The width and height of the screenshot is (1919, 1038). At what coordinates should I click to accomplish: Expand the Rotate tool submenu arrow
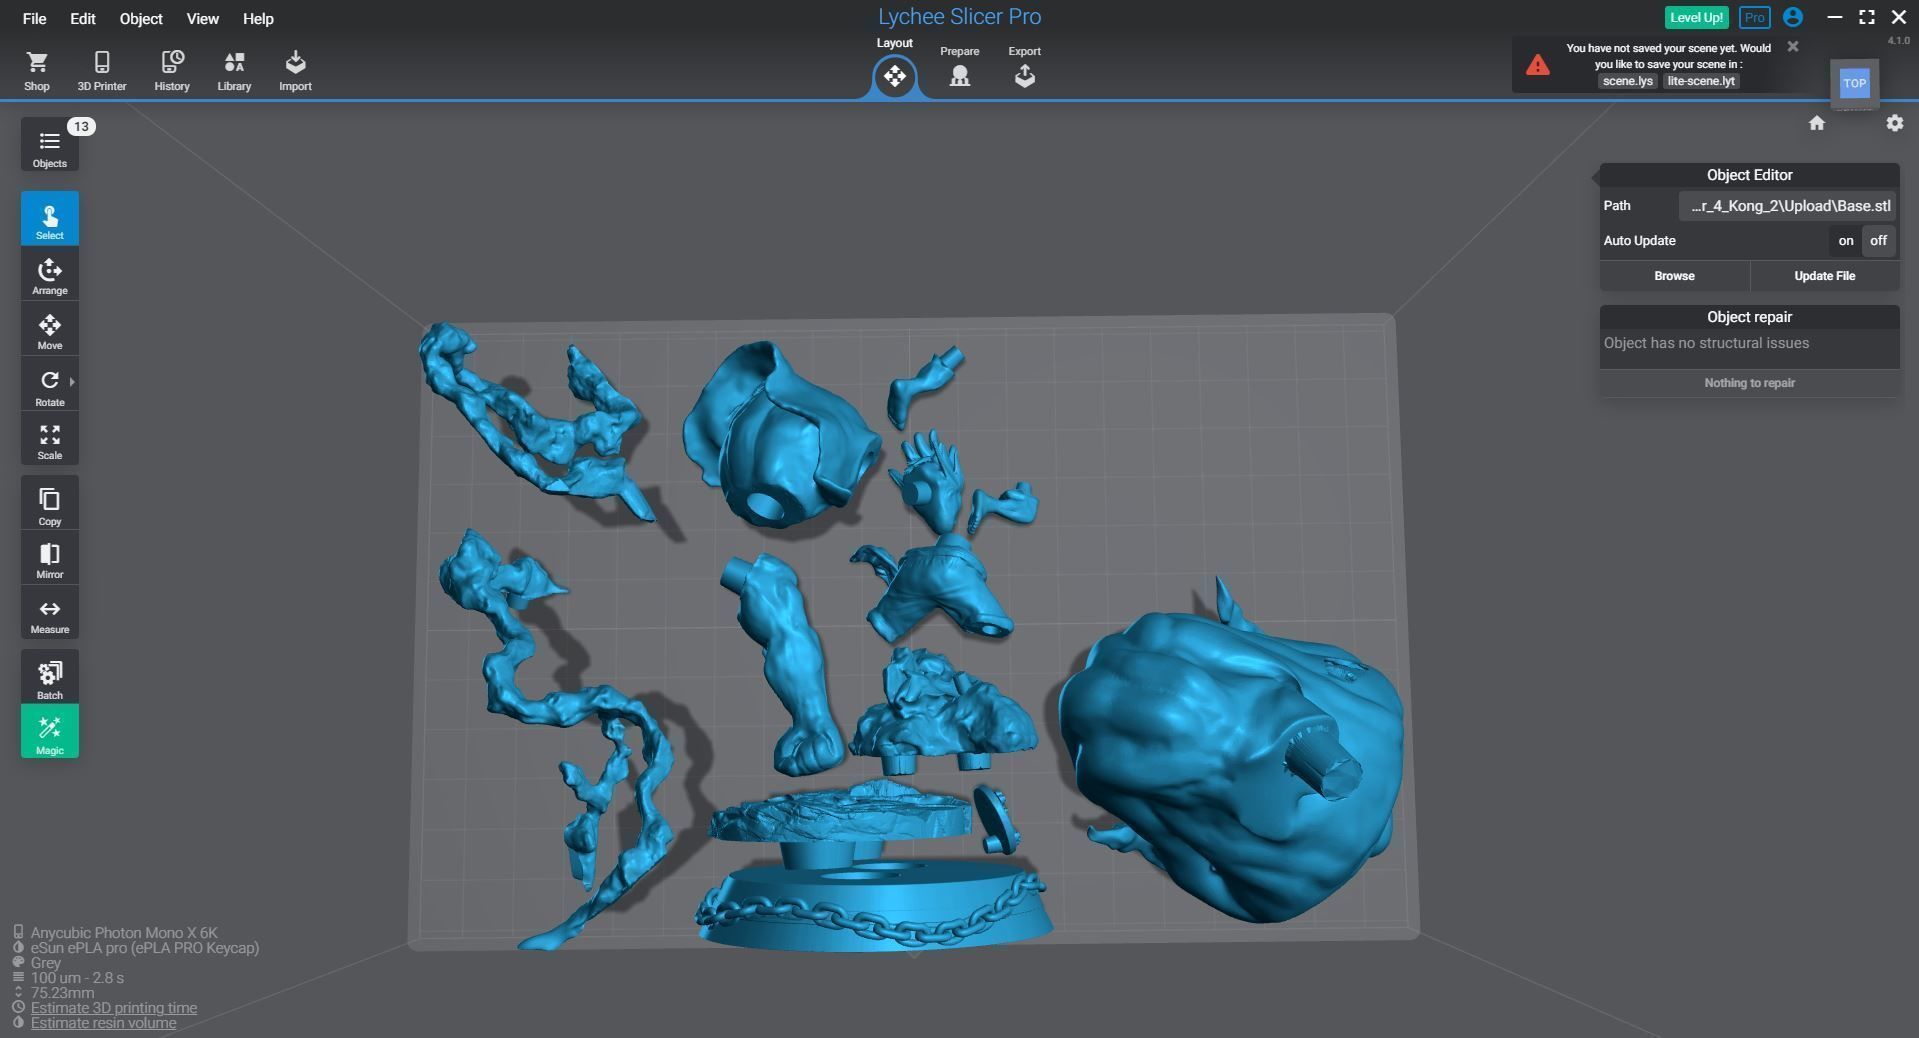tap(72, 382)
